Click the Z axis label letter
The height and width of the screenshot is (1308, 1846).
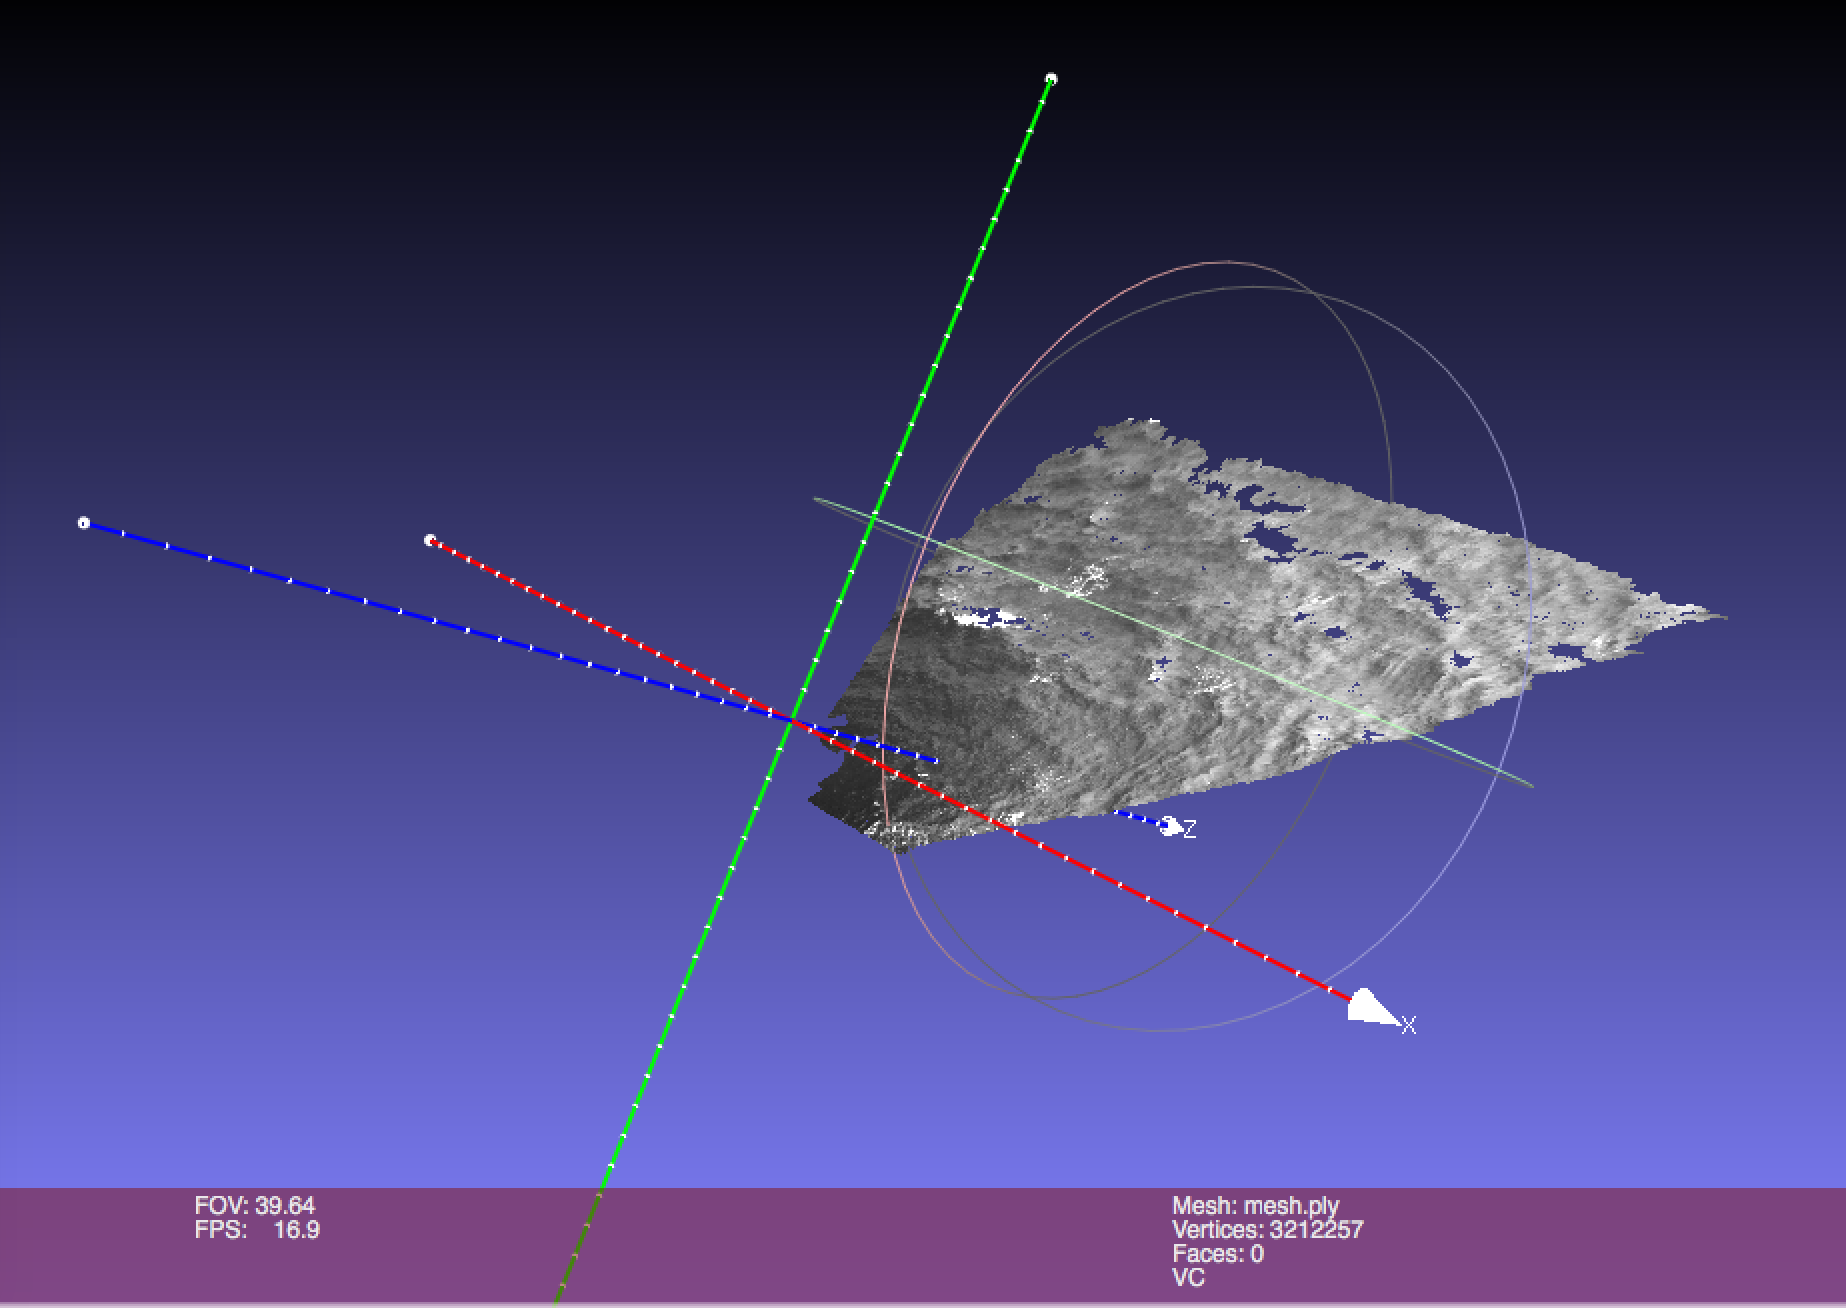click(x=1190, y=829)
